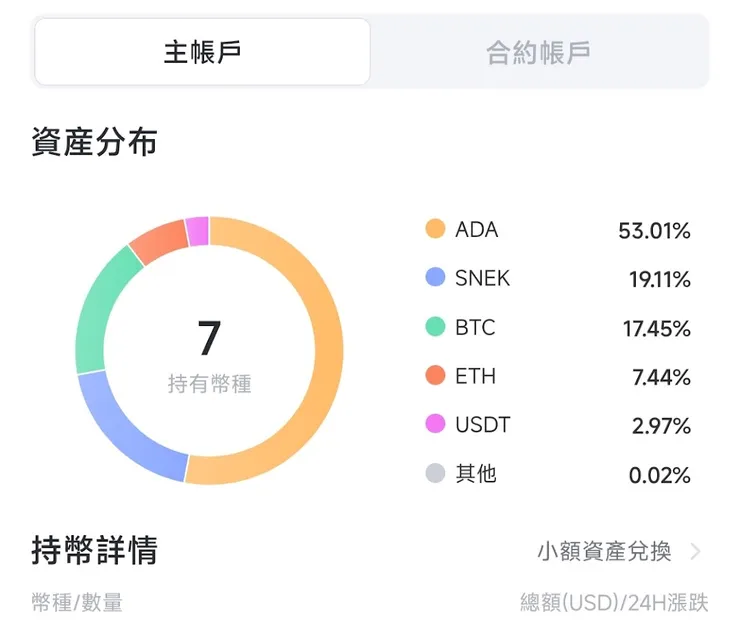Image resolution: width=740 pixels, height=620 pixels.
Task: Click the pink USDT legend dot
Action: 435,425
